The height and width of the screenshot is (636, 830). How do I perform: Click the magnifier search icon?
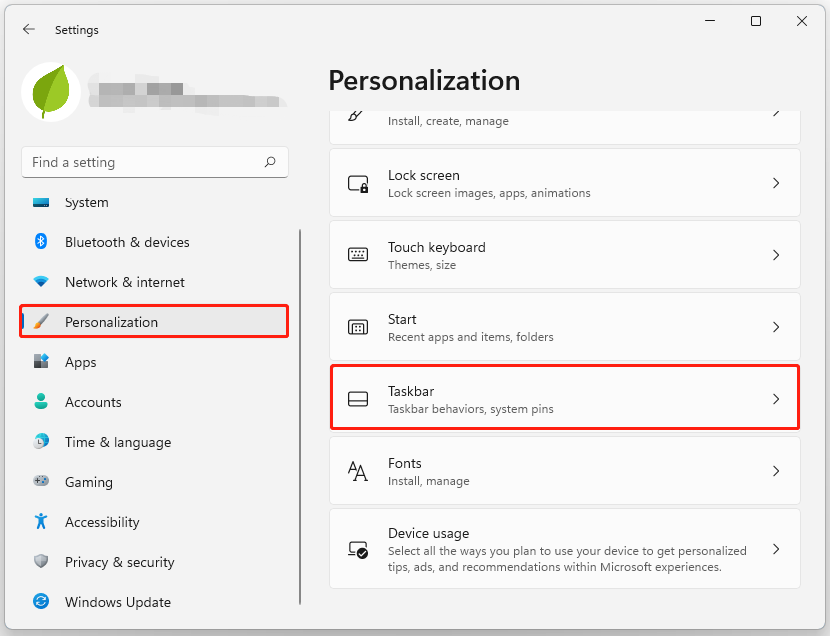click(x=270, y=162)
